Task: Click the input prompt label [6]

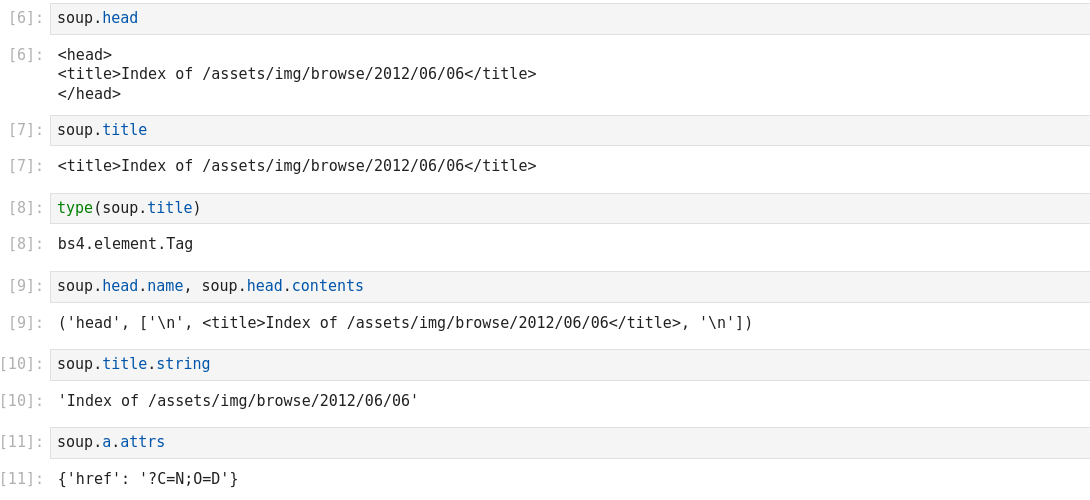Action: point(25,18)
